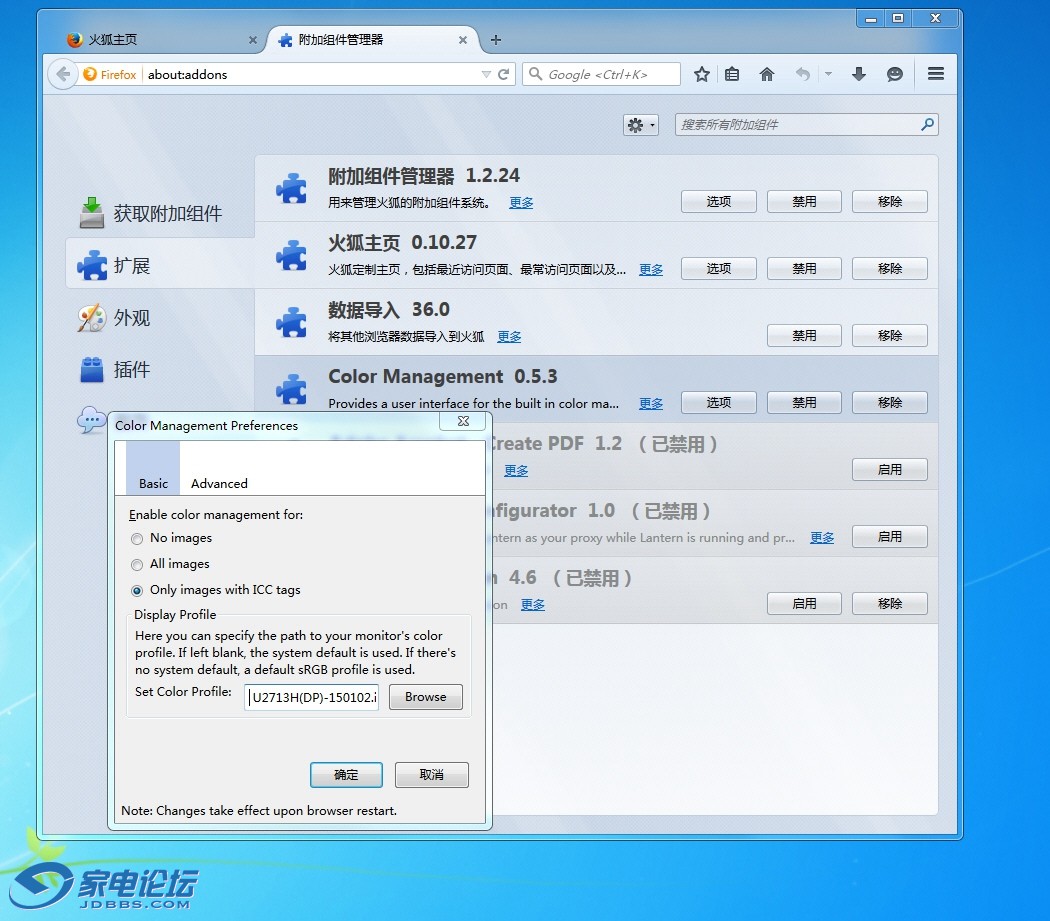Open the bookmarks list icon
Viewport: 1050px width, 921px height.
tap(732, 74)
